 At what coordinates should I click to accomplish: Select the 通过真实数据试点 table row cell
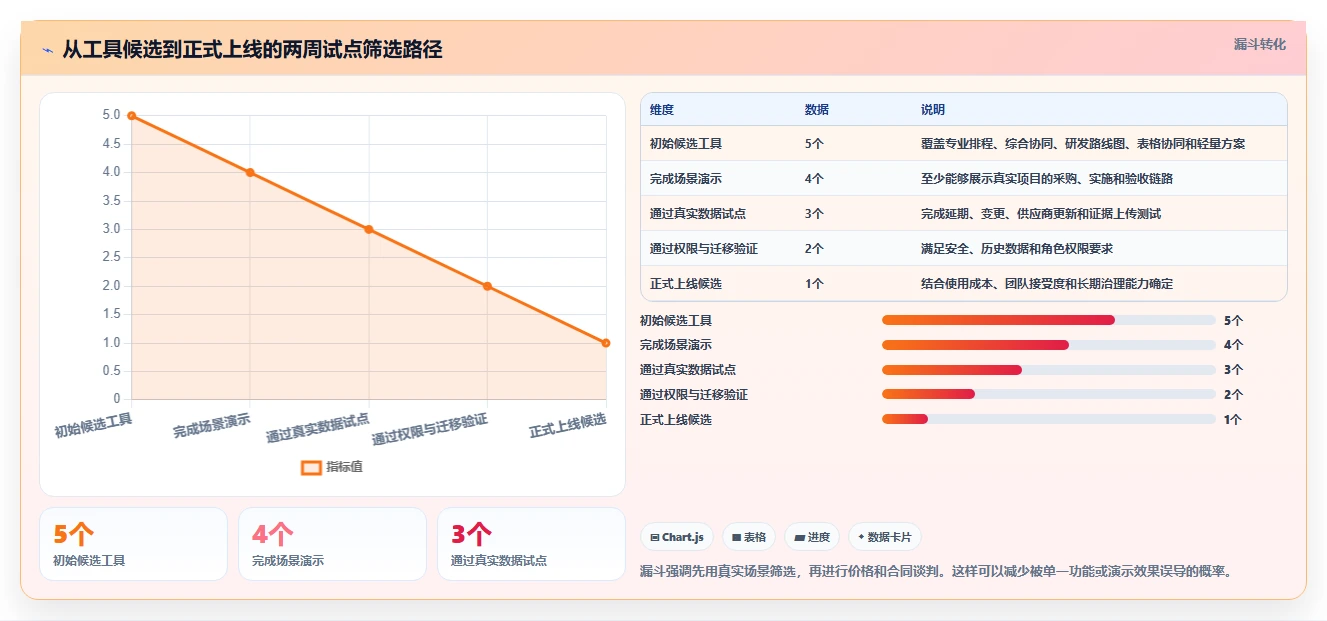tap(698, 214)
